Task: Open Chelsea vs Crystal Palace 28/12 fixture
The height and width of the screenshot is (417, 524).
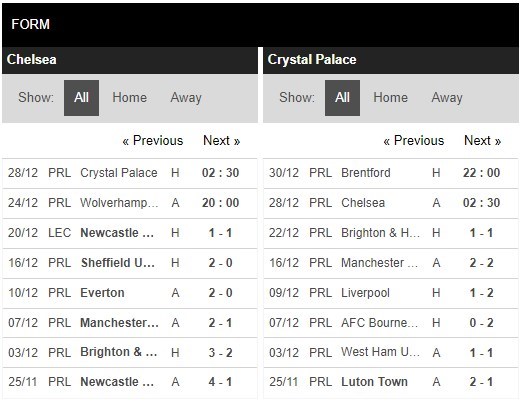Action: 130,173
